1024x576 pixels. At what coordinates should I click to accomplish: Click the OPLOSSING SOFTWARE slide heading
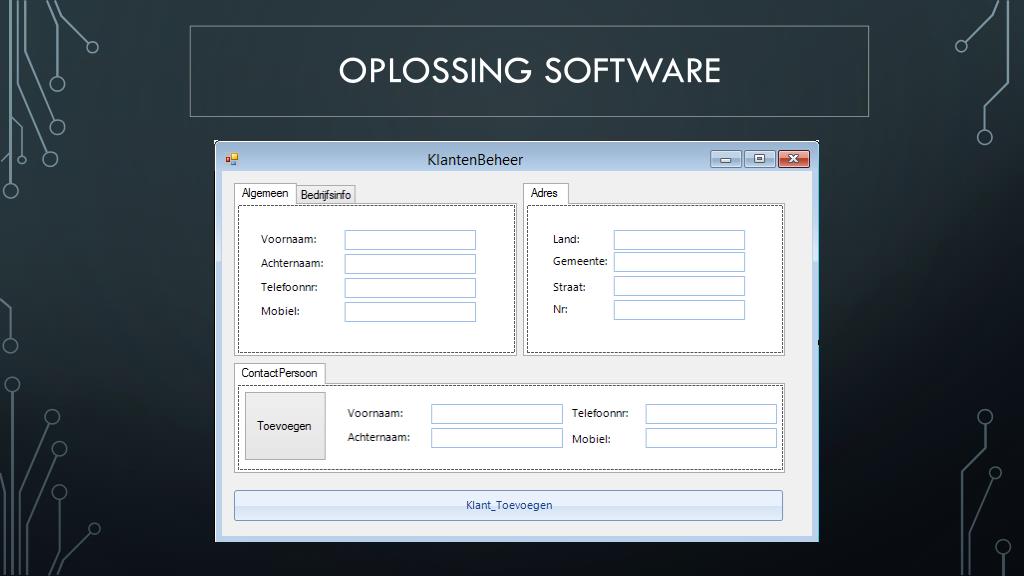(529, 71)
